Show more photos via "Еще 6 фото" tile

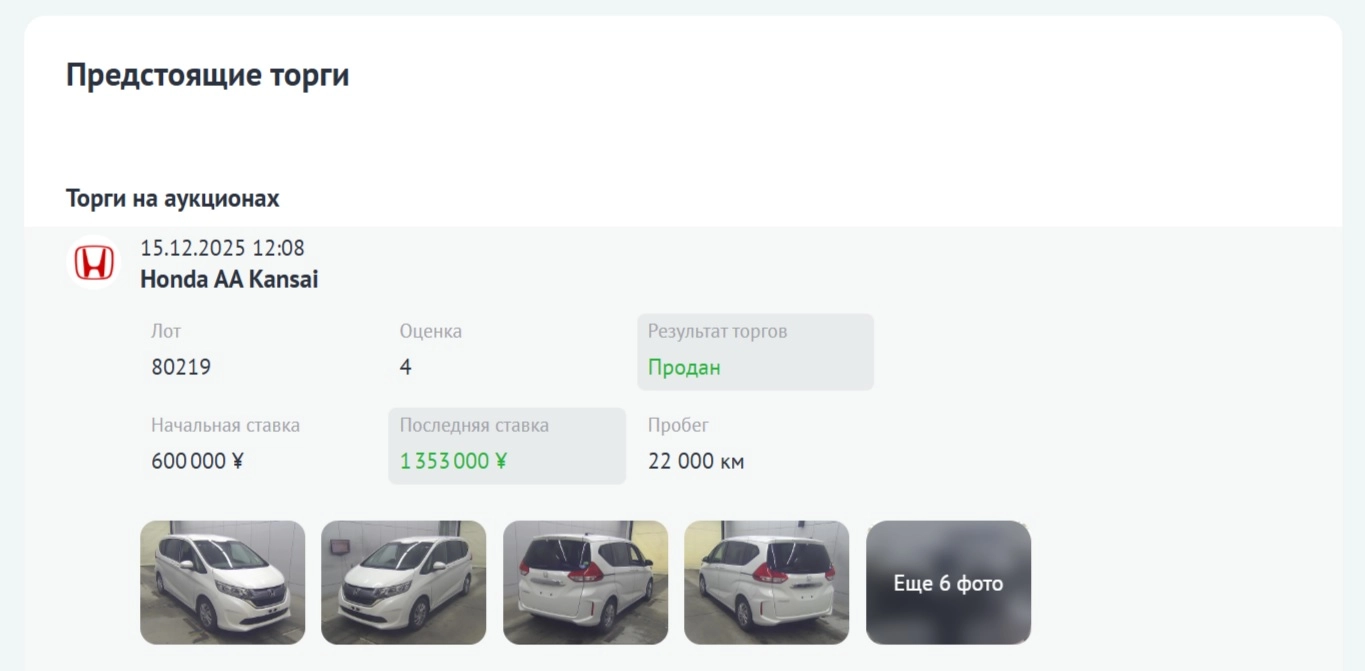point(948,582)
